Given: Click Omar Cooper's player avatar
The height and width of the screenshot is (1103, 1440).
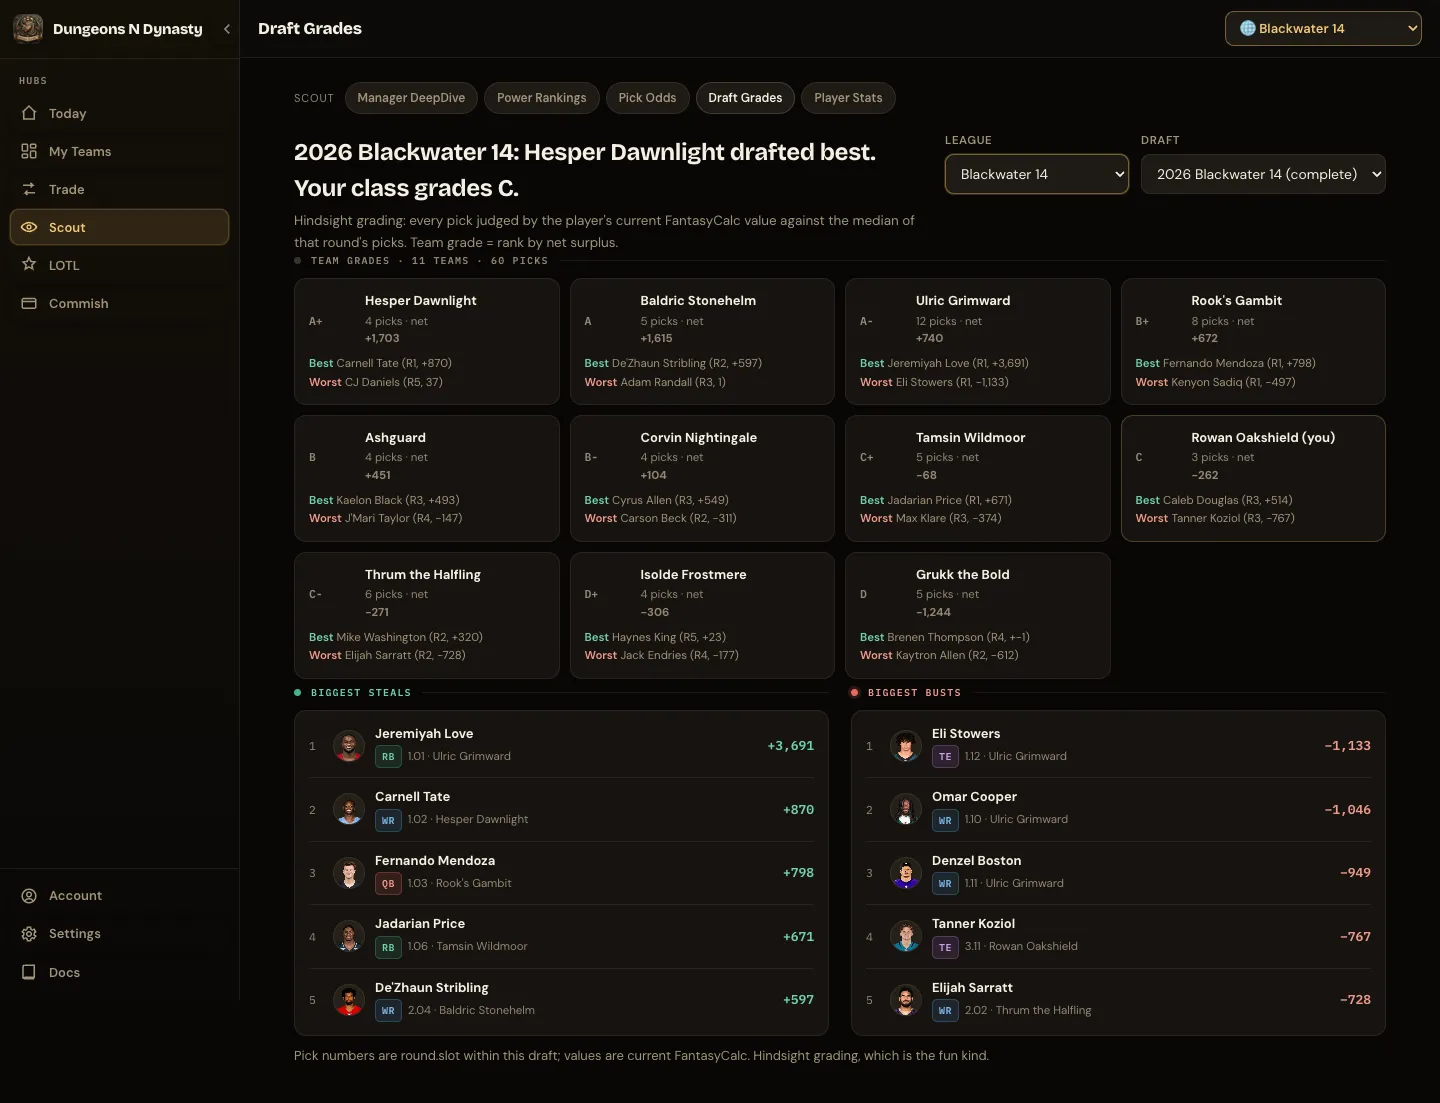Looking at the screenshot, I should (x=906, y=809).
